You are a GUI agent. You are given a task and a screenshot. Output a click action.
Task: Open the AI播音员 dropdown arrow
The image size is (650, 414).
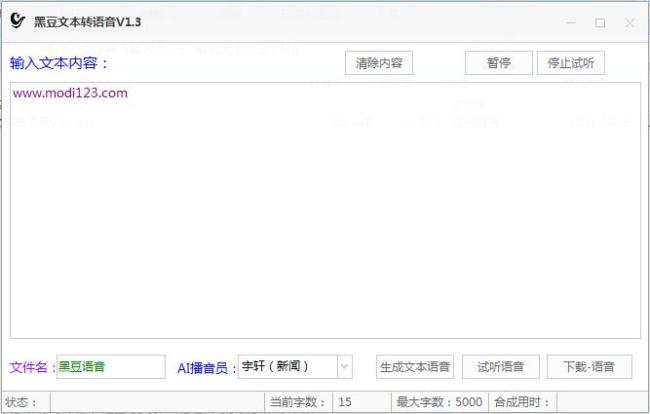[345, 367]
